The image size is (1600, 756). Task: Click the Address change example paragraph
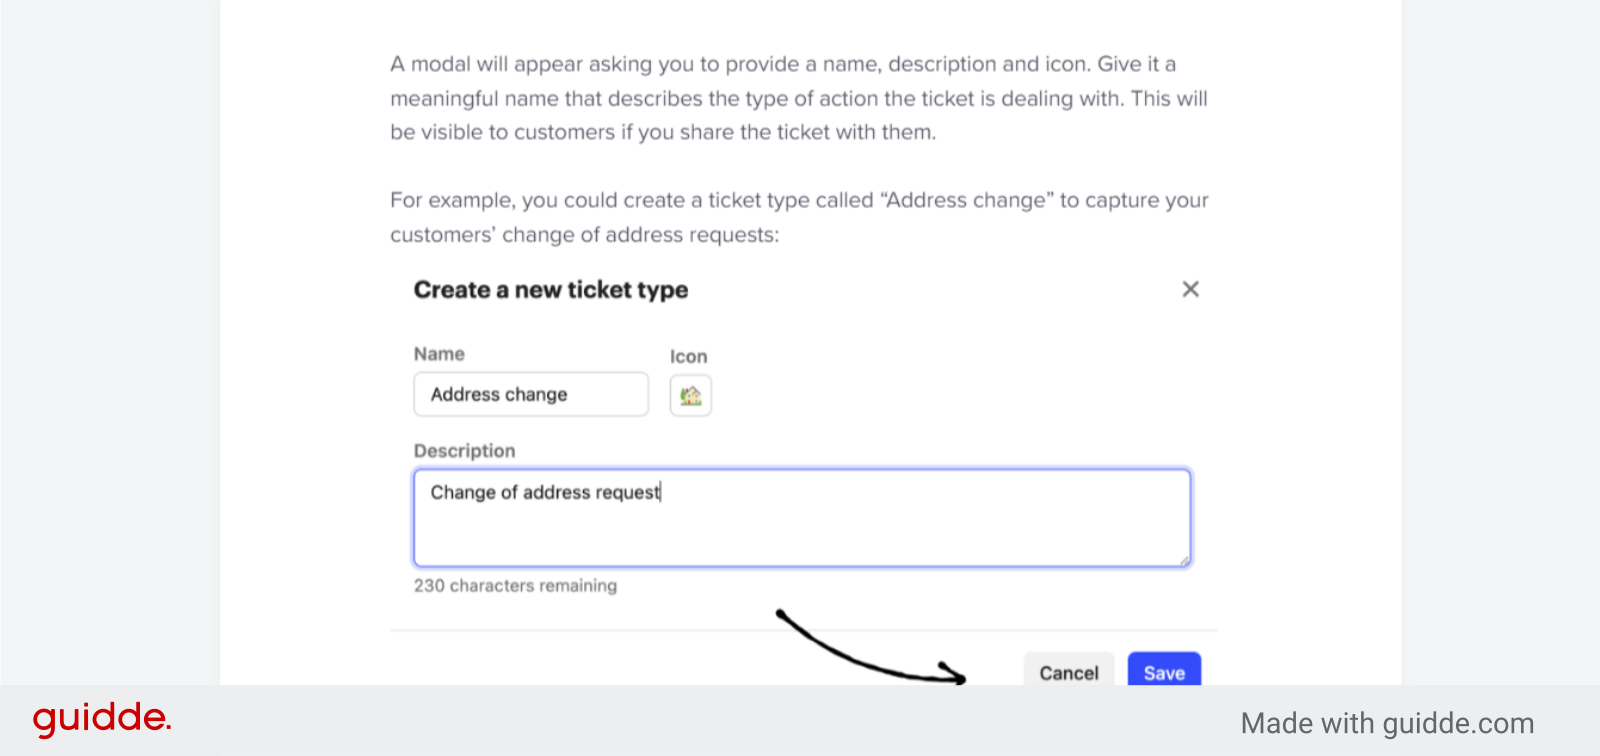(x=799, y=217)
